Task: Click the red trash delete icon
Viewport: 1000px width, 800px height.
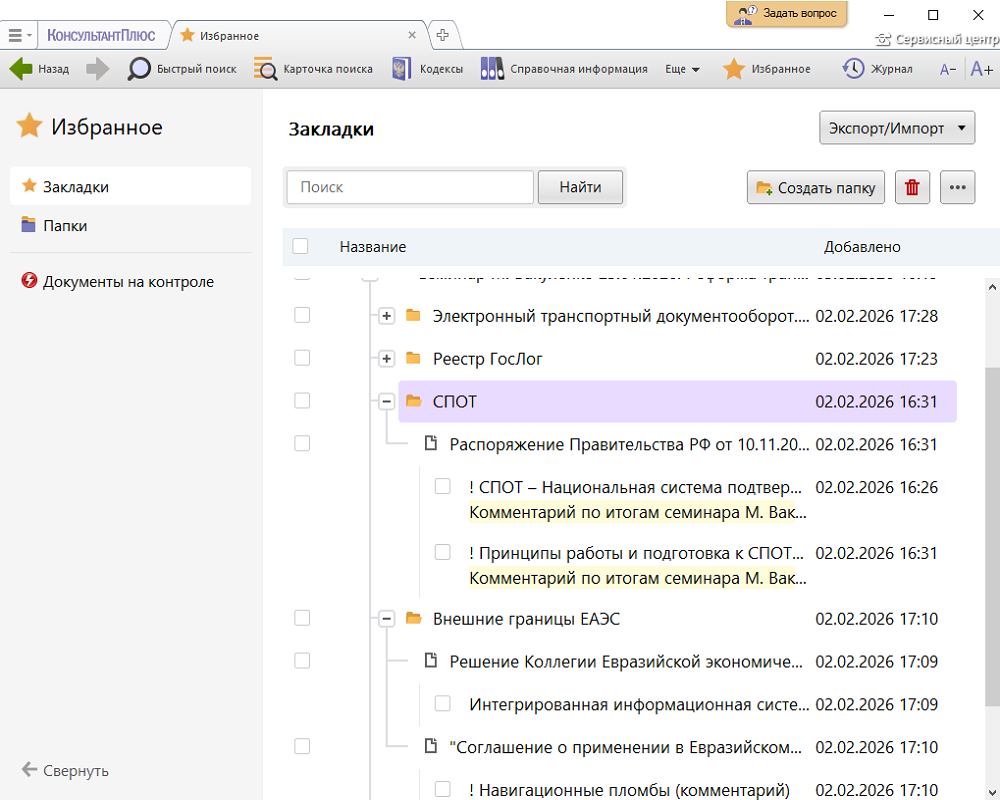Action: pos(912,187)
